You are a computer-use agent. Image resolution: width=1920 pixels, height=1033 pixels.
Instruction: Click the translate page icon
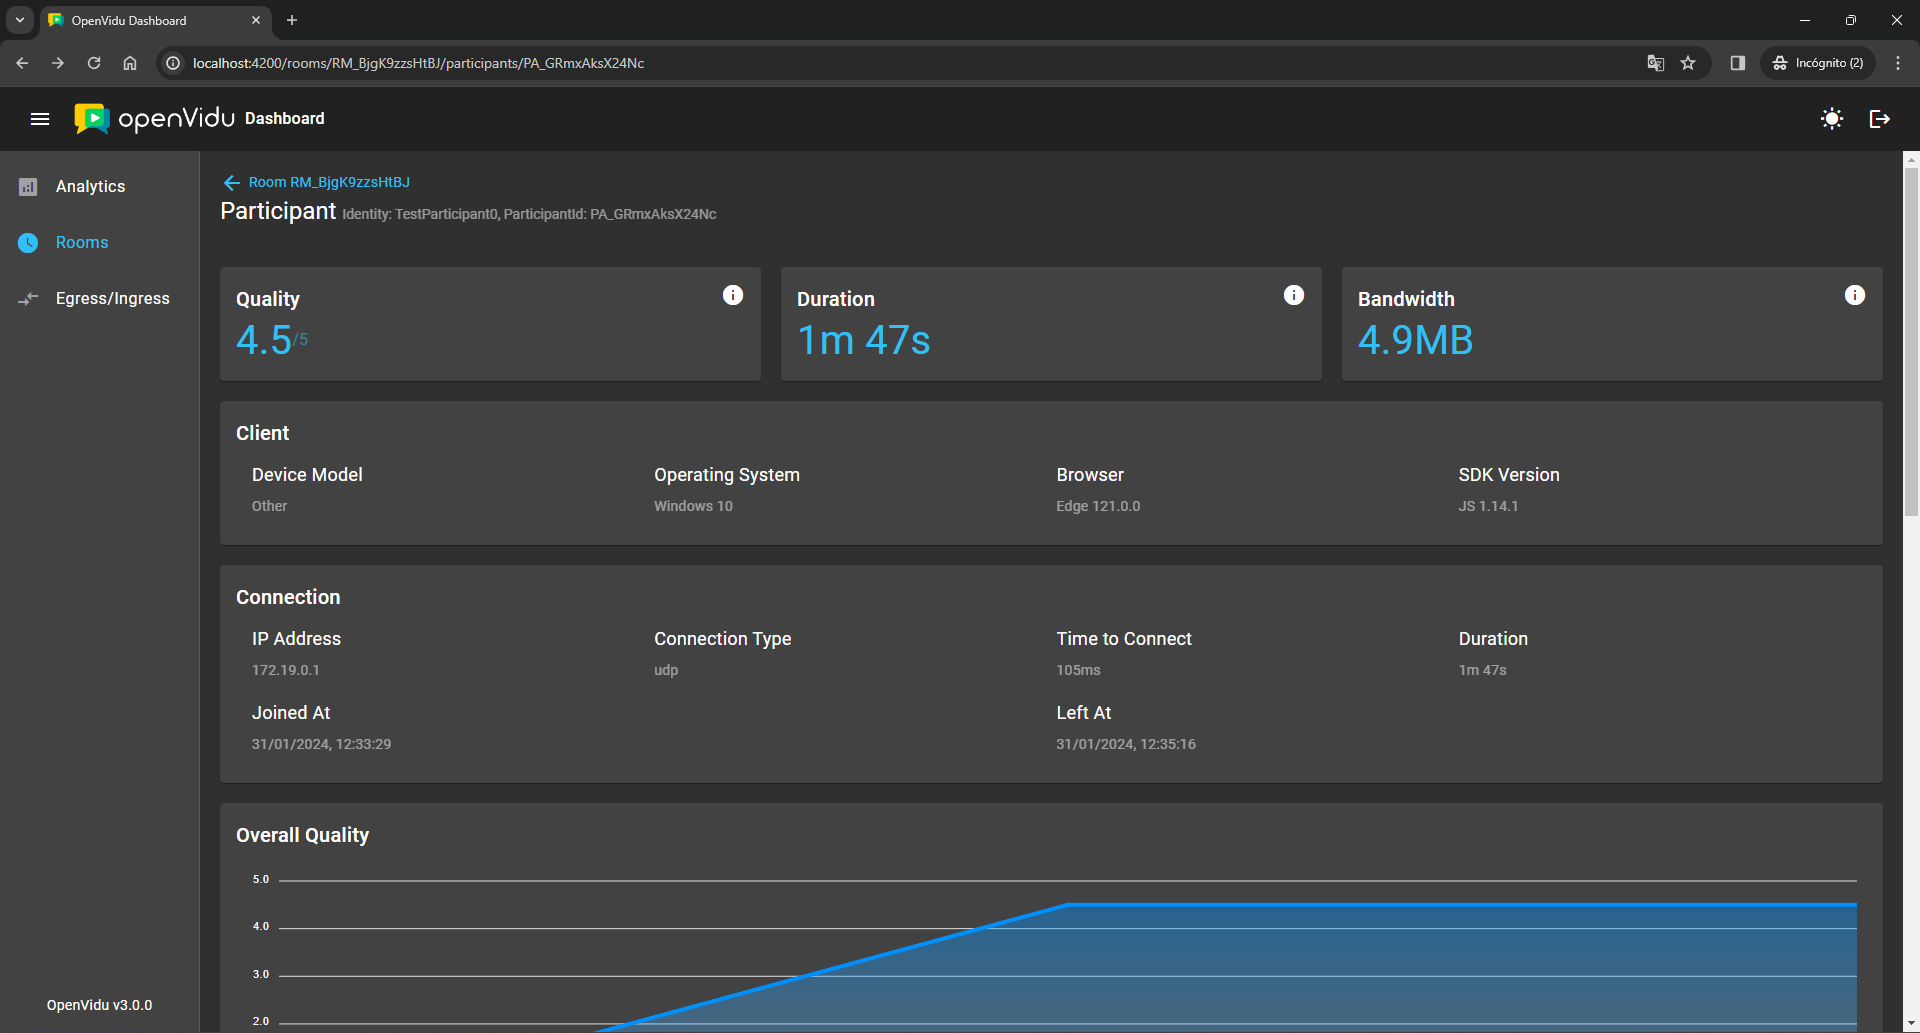[1655, 63]
